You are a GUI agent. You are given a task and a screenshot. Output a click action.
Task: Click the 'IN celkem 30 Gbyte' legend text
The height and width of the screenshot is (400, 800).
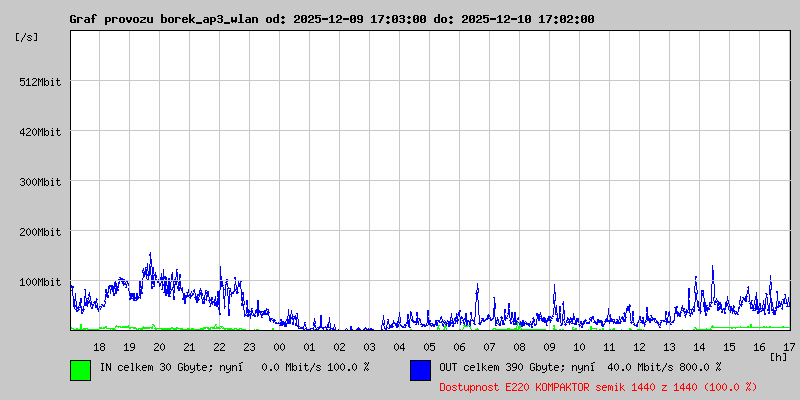155,367
